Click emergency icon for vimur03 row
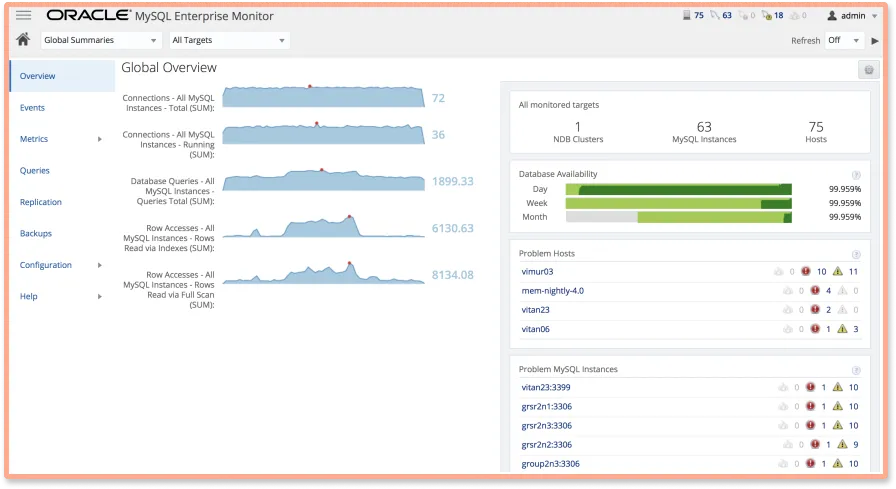 [778, 271]
